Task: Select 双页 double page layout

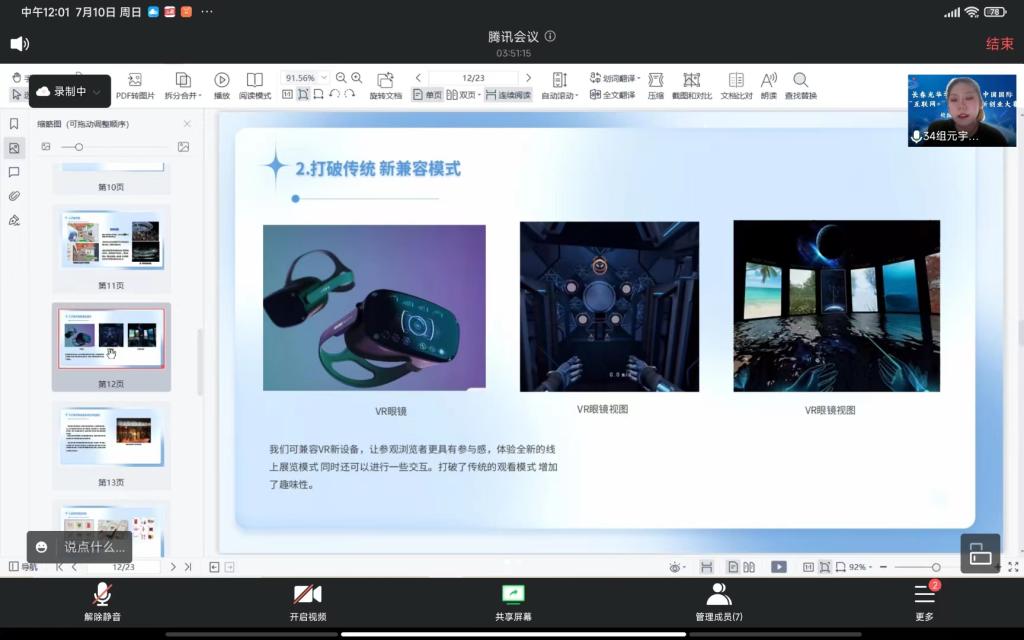Action: click(464, 95)
